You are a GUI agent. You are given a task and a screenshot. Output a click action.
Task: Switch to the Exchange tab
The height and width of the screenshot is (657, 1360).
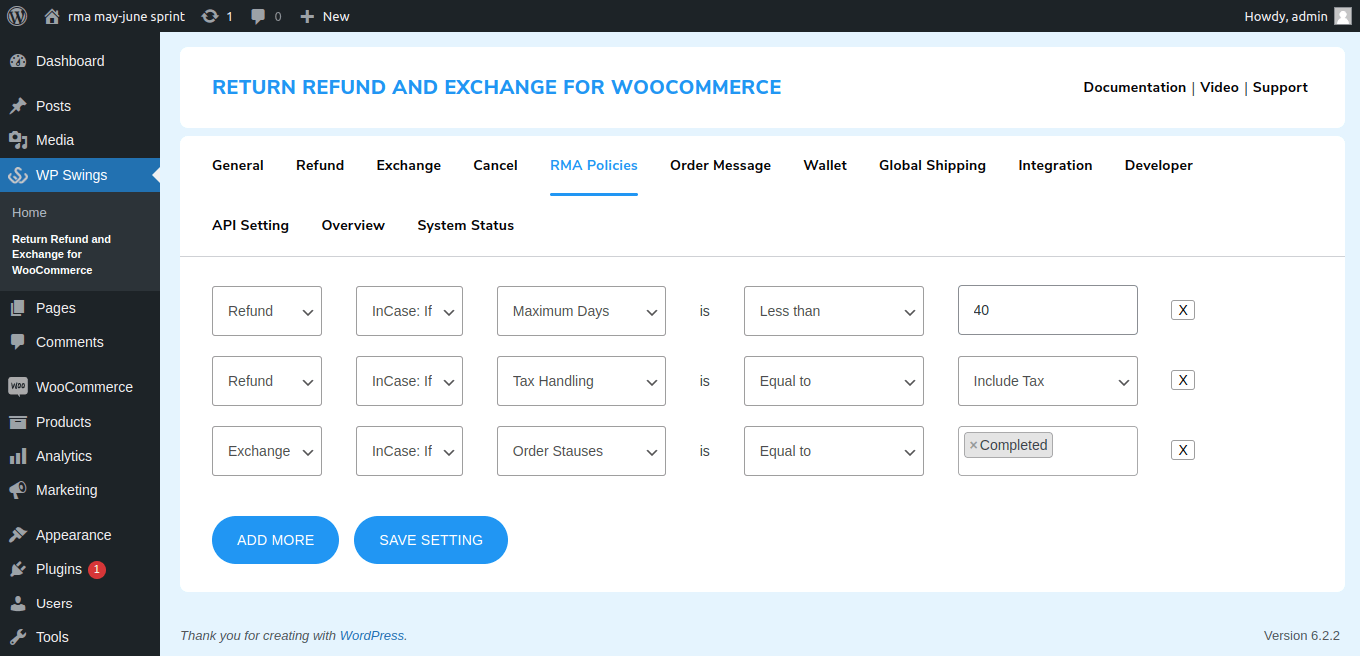click(x=409, y=166)
